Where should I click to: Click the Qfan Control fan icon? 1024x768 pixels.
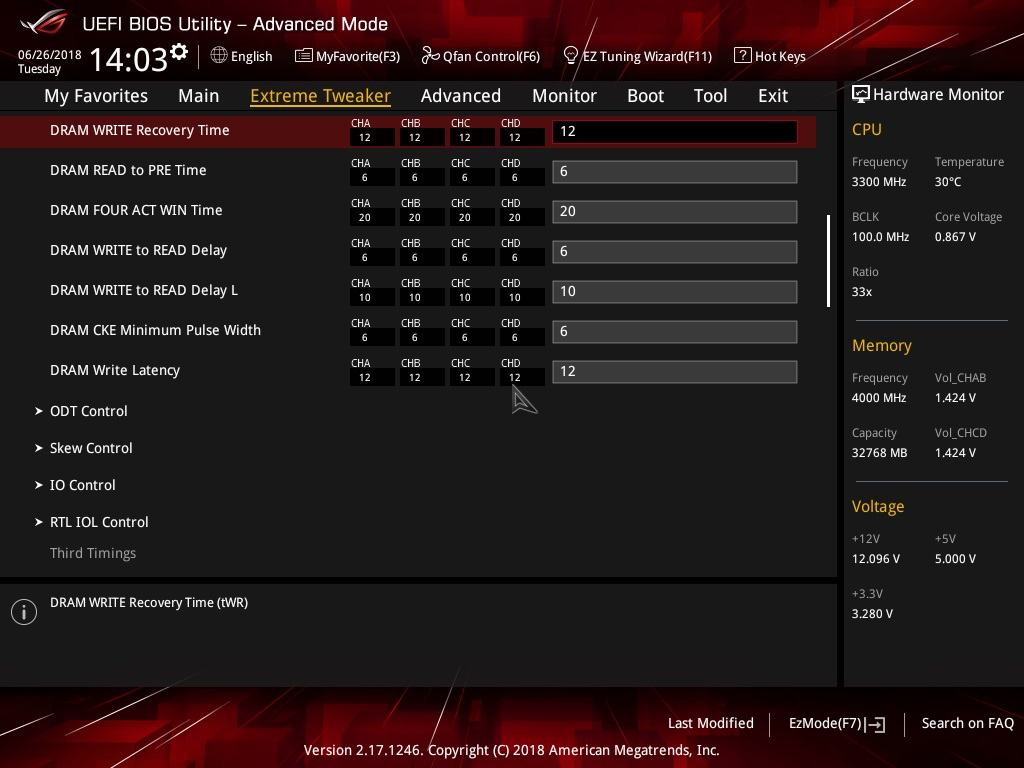[x=430, y=56]
